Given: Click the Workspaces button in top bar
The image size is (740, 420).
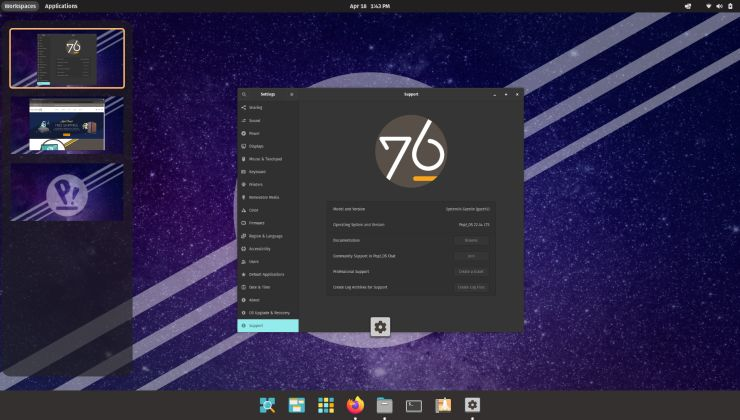Looking at the screenshot, I should (20, 6).
